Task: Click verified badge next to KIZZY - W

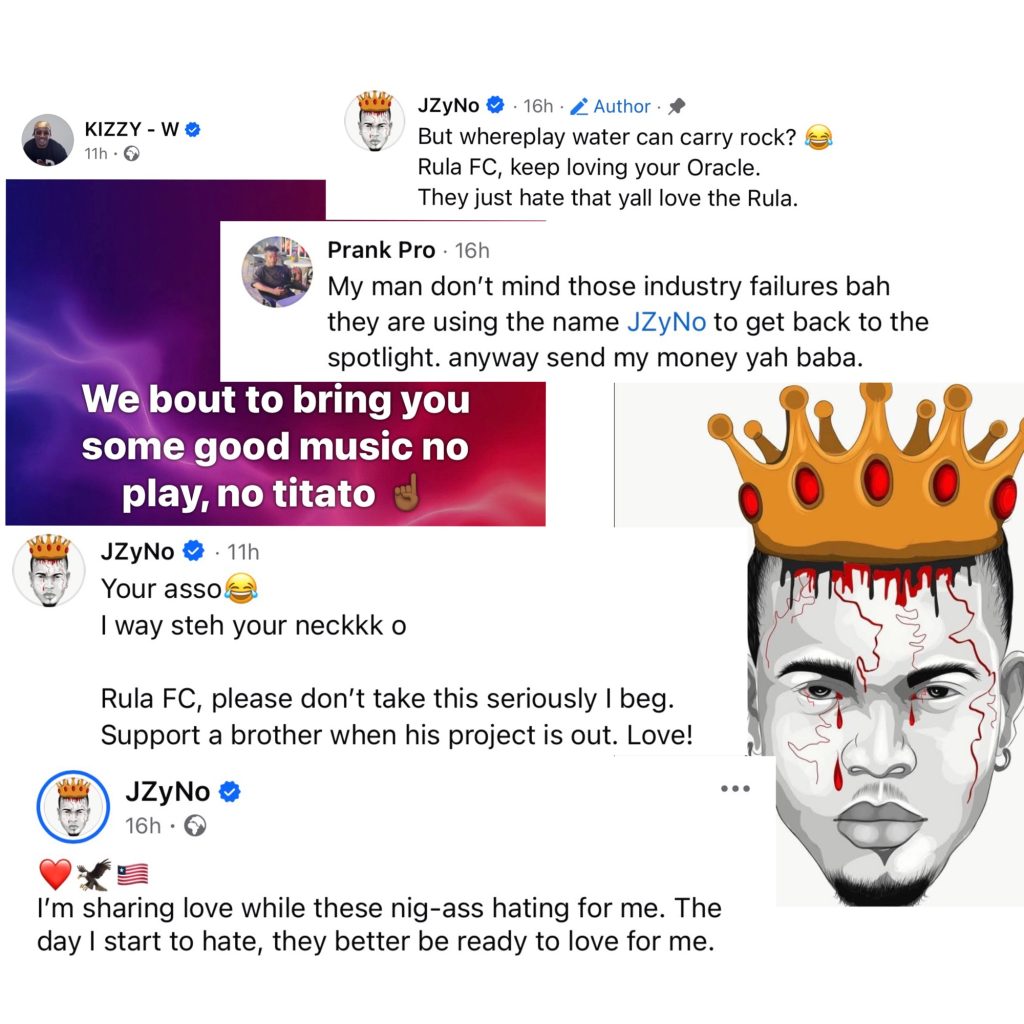Action: pyautogui.click(x=197, y=129)
